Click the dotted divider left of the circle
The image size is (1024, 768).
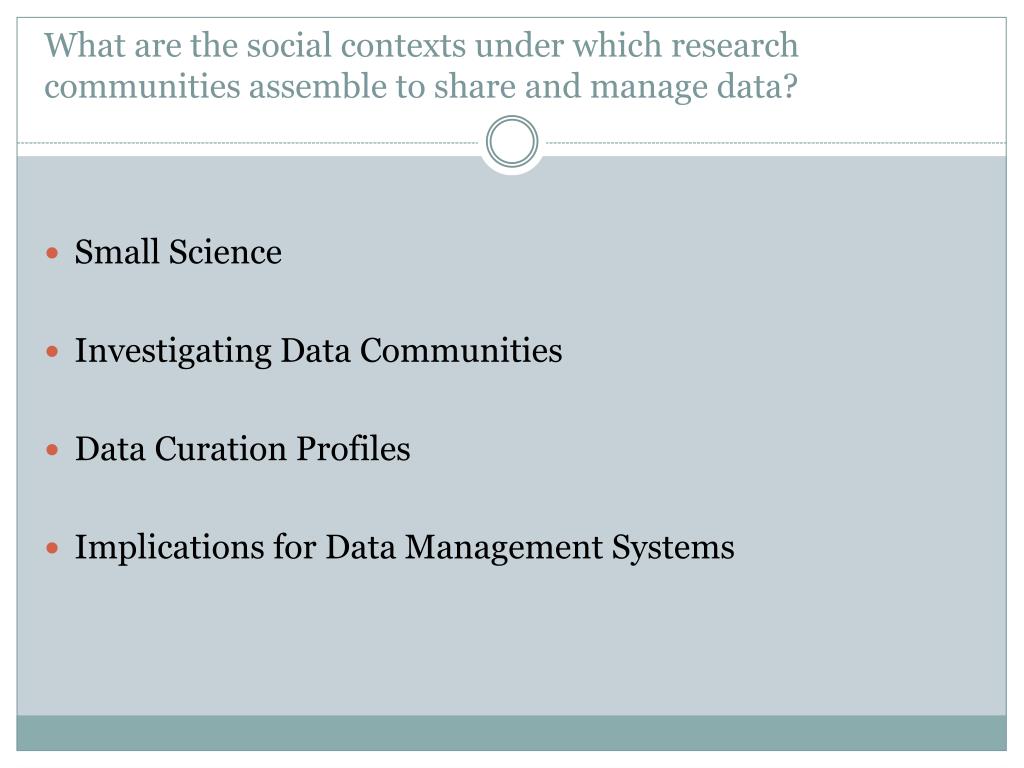(248, 142)
